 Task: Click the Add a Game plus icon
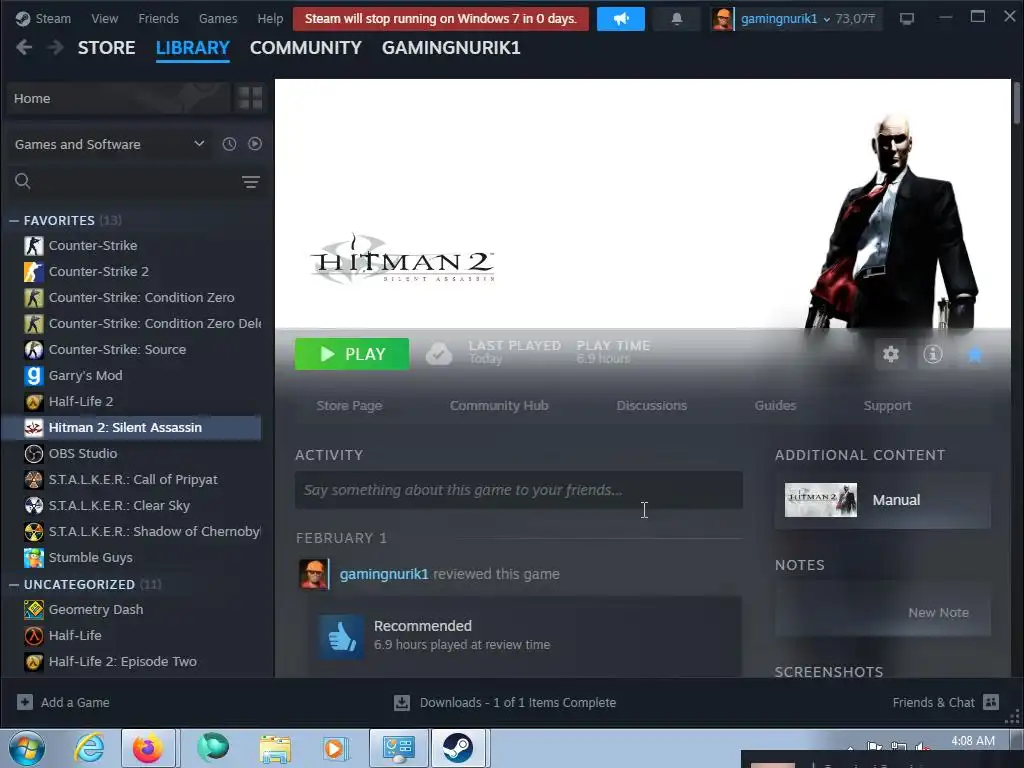pos(25,702)
